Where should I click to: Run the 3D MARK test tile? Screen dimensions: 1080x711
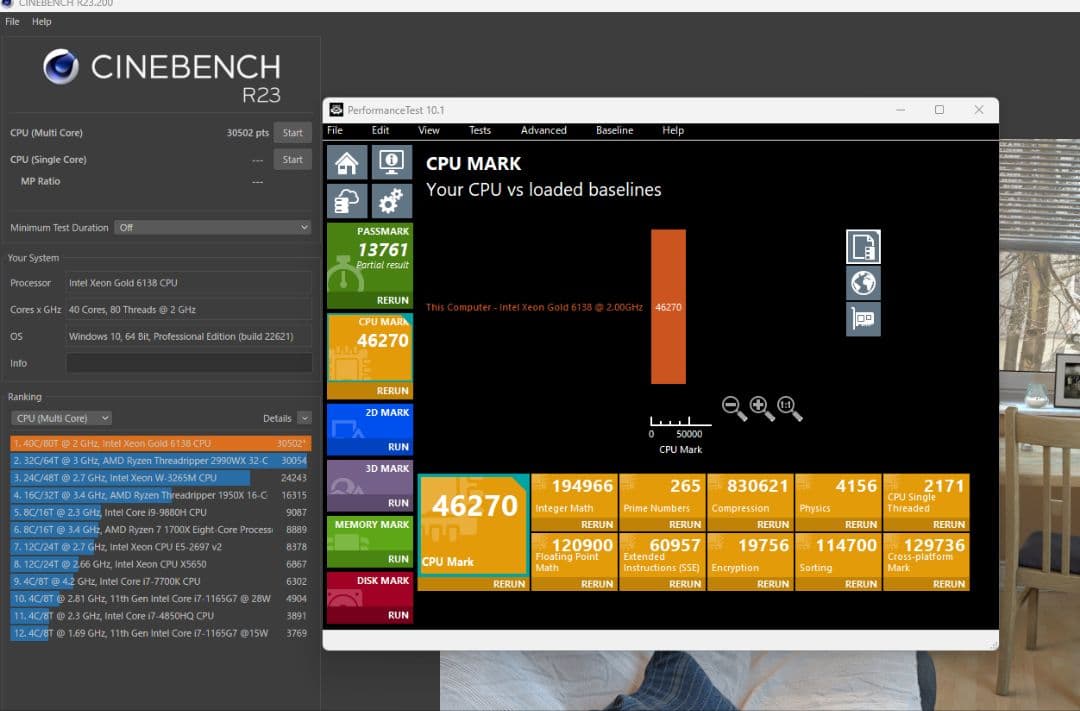pos(398,503)
